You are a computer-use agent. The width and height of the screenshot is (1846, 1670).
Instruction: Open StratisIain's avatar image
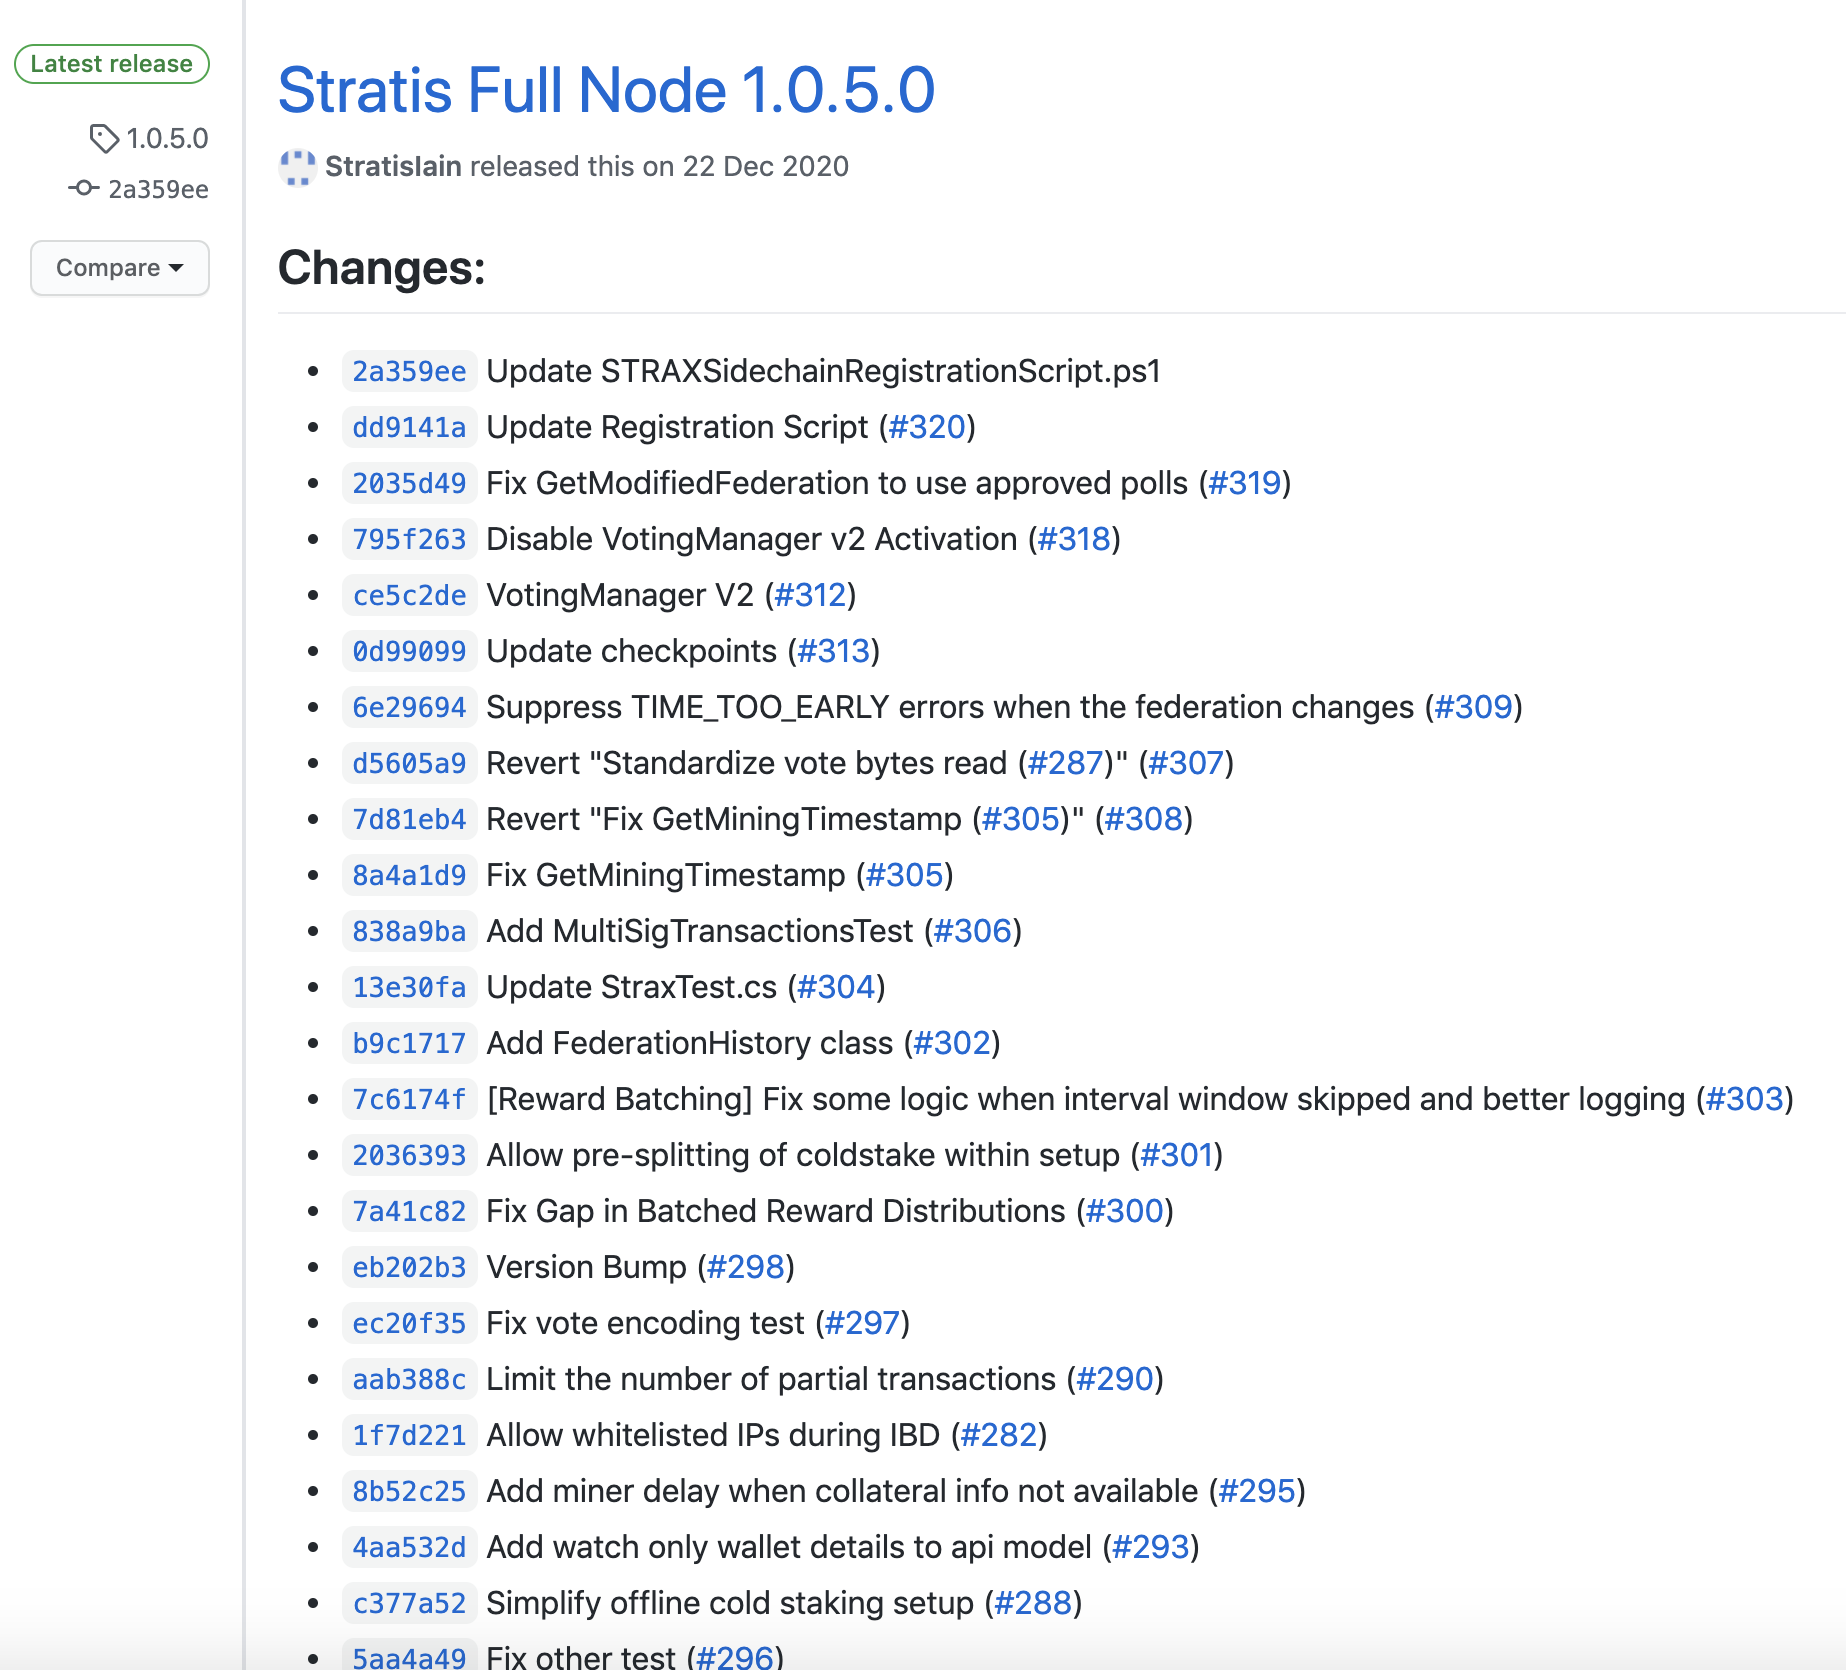[x=297, y=167]
